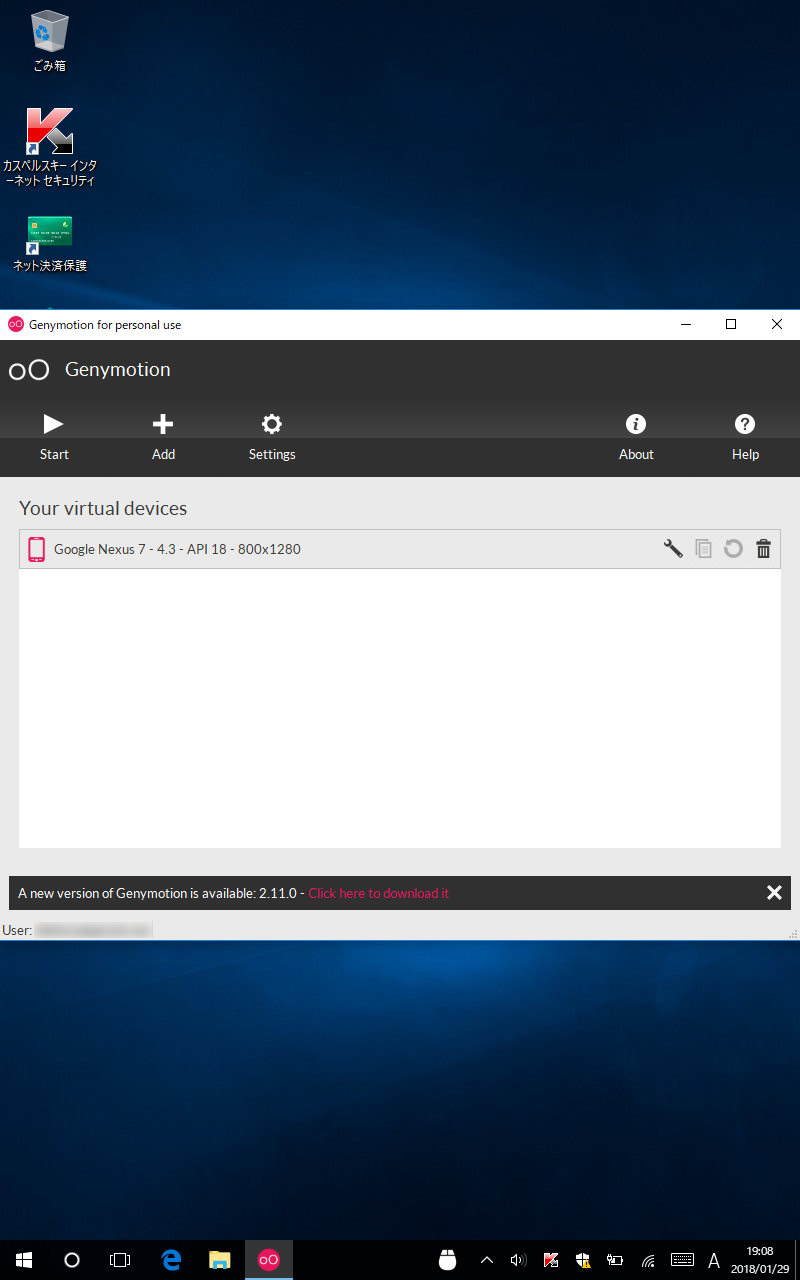Image resolution: width=800 pixels, height=1280 pixels.
Task: Open Genymotion Help
Action: click(745, 437)
